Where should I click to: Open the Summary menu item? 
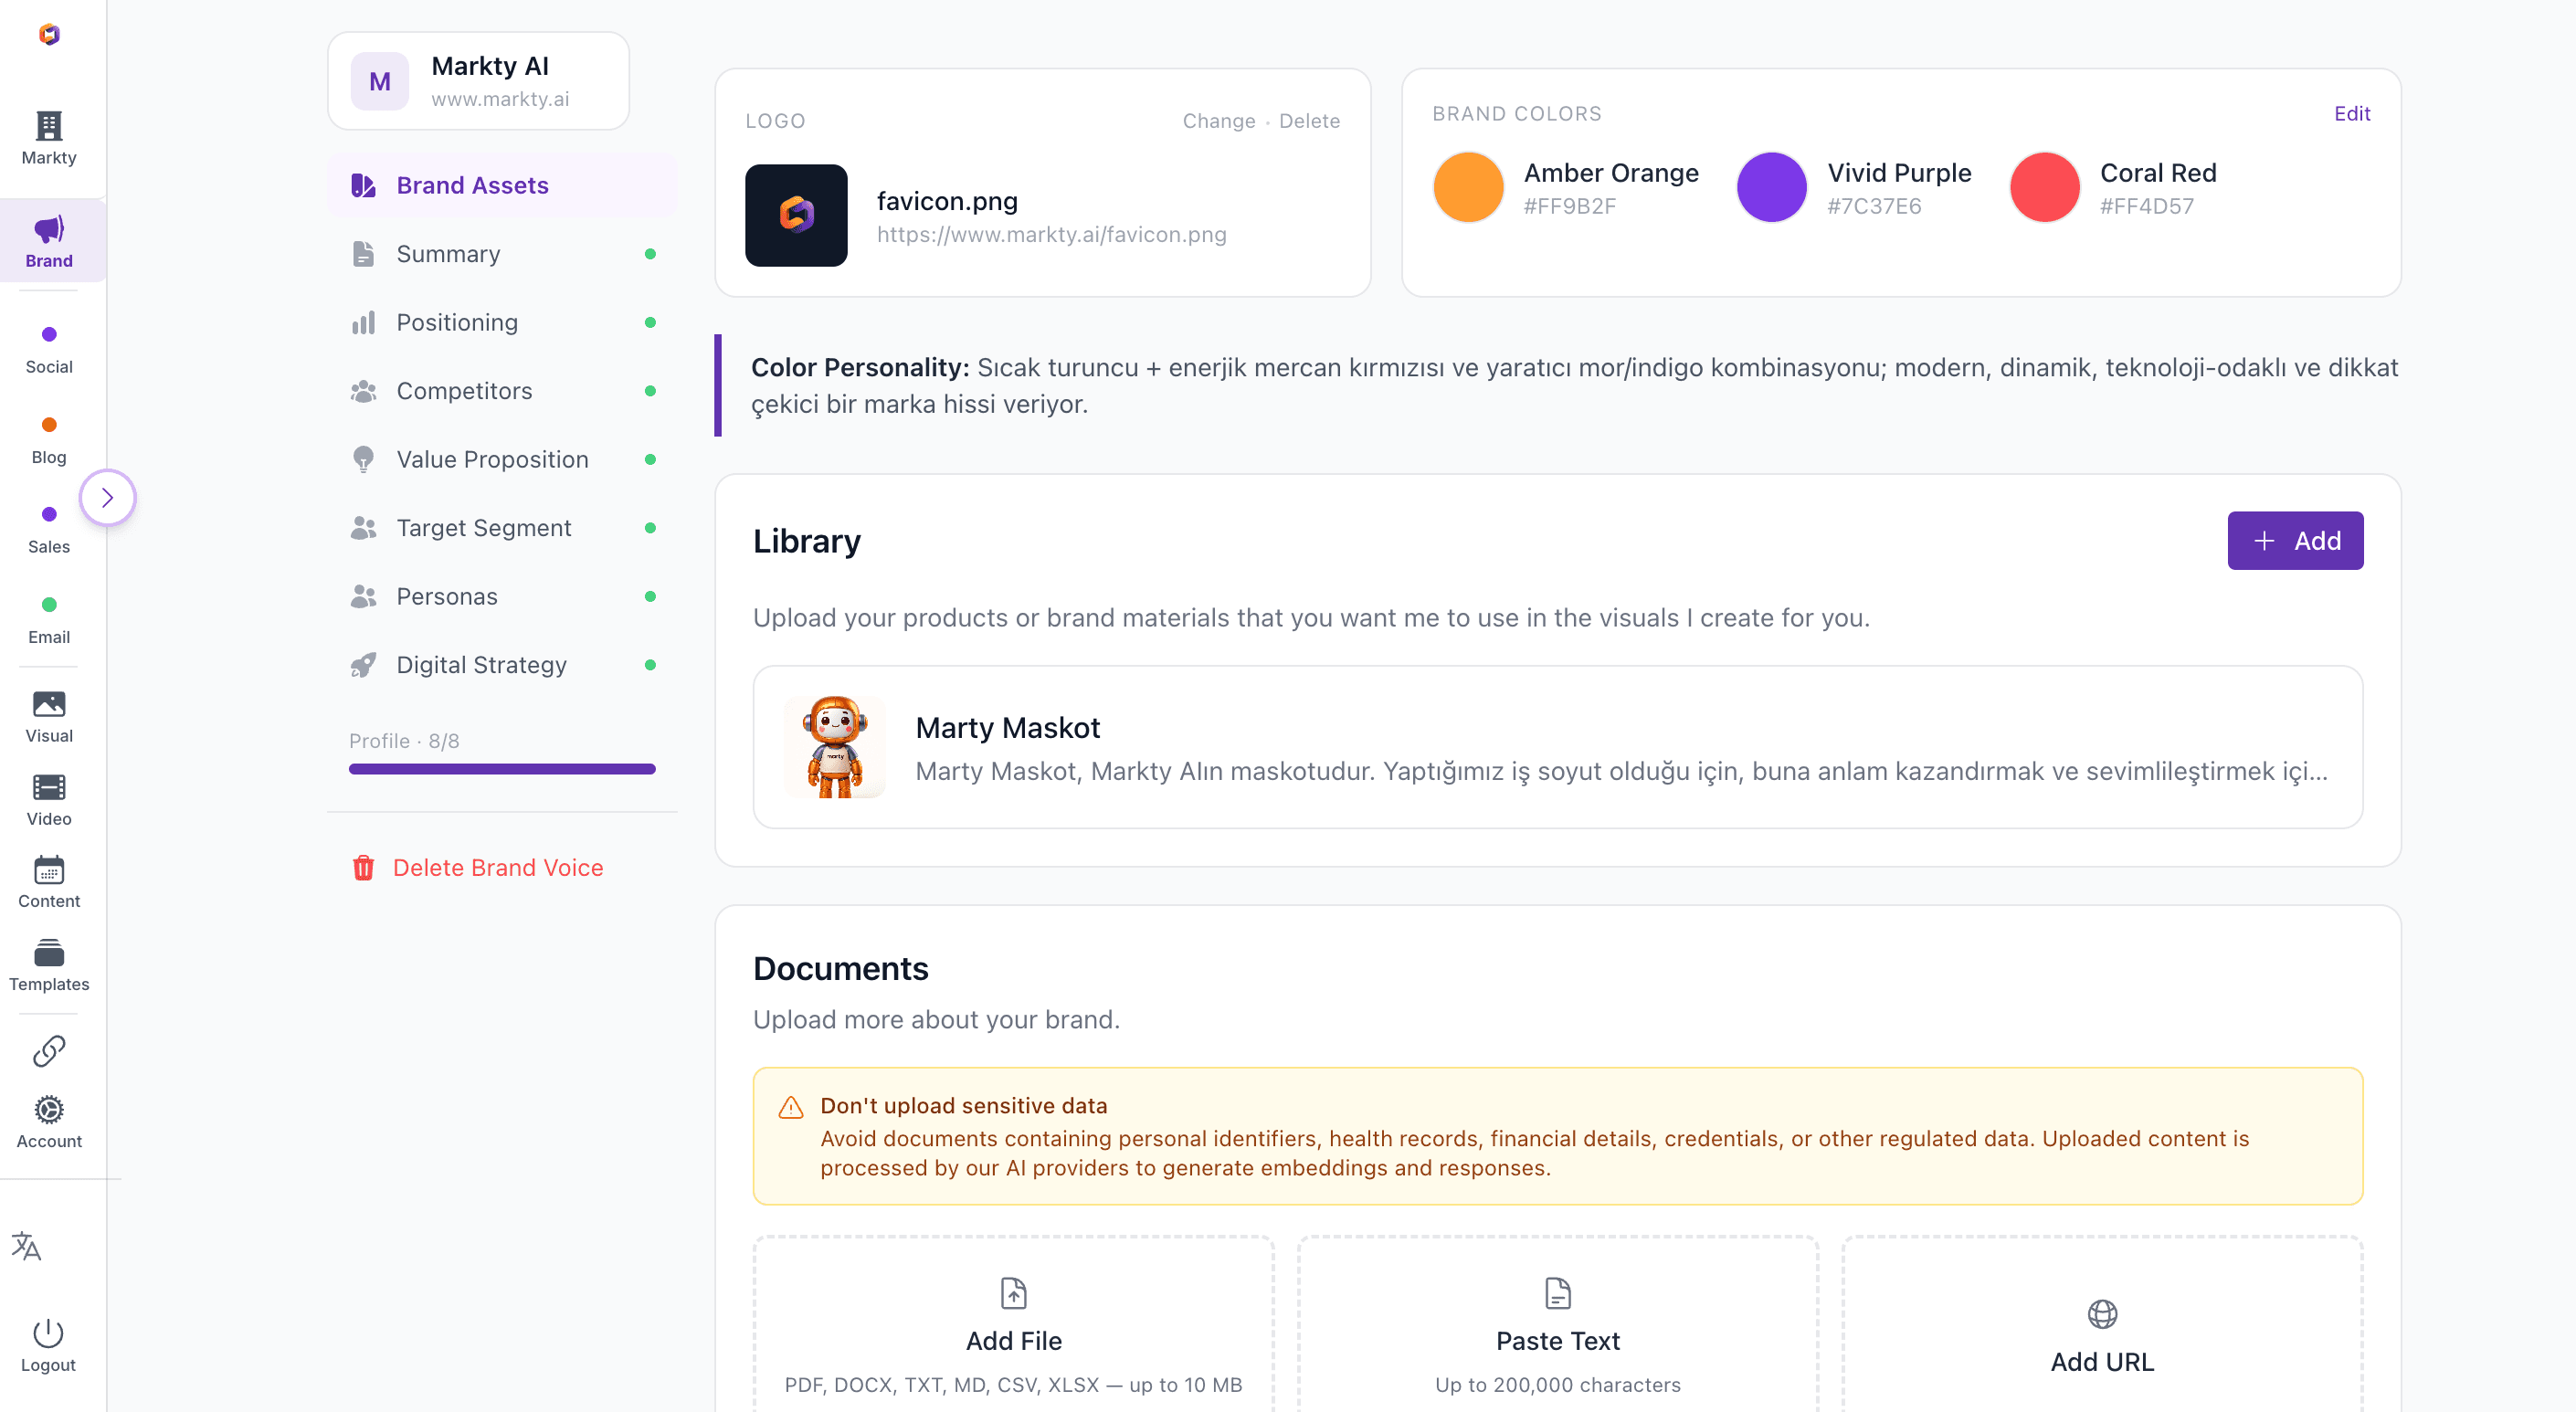[448, 254]
